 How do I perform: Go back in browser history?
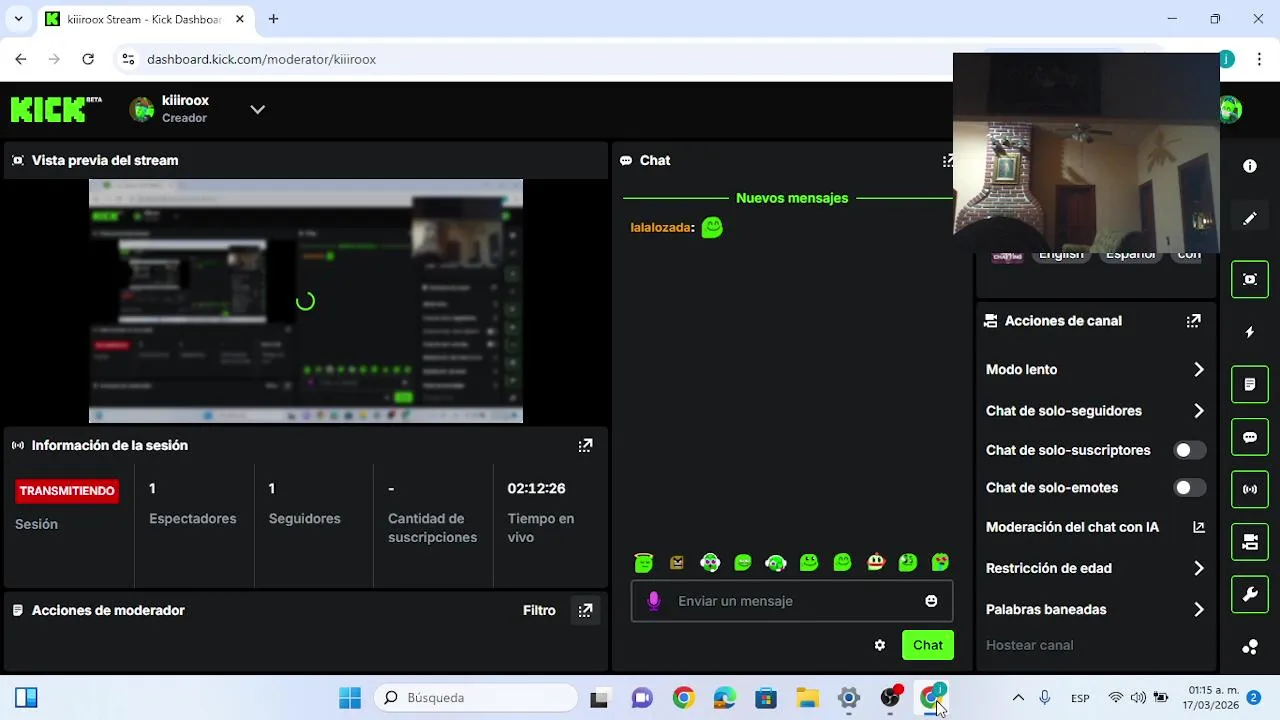(x=21, y=59)
